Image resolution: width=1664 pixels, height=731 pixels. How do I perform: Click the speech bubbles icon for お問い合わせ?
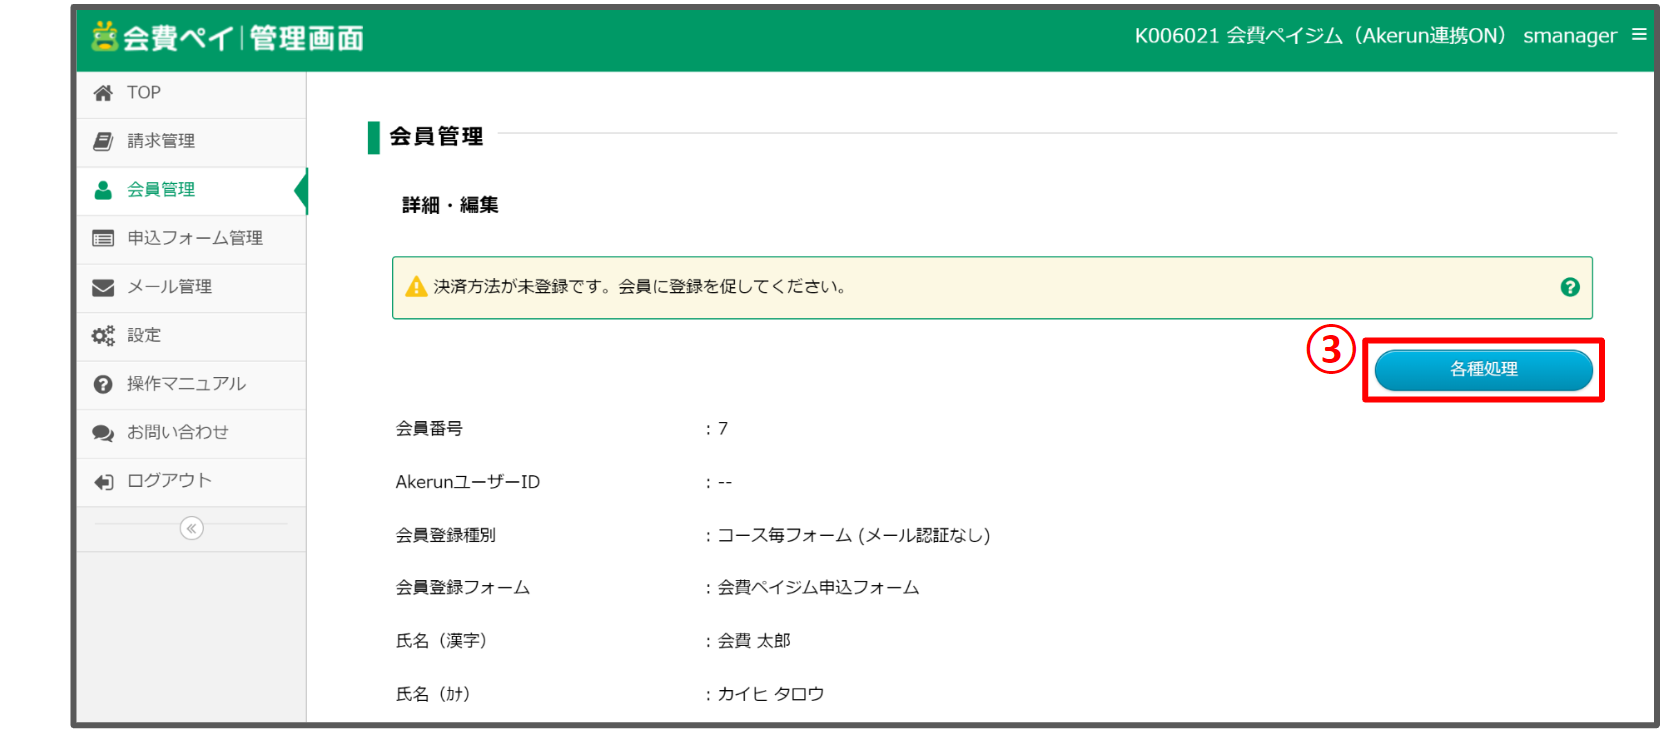click(x=103, y=433)
